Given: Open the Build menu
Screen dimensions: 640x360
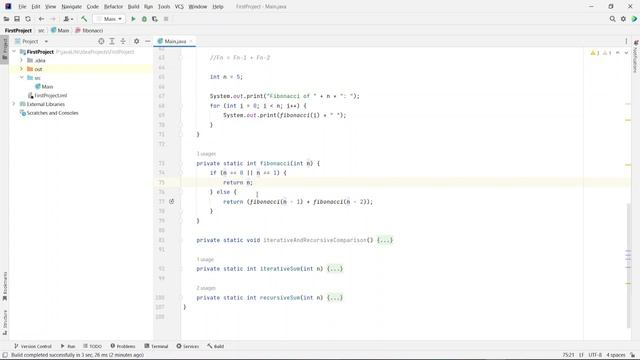Looking at the screenshot, I should 133,7.
